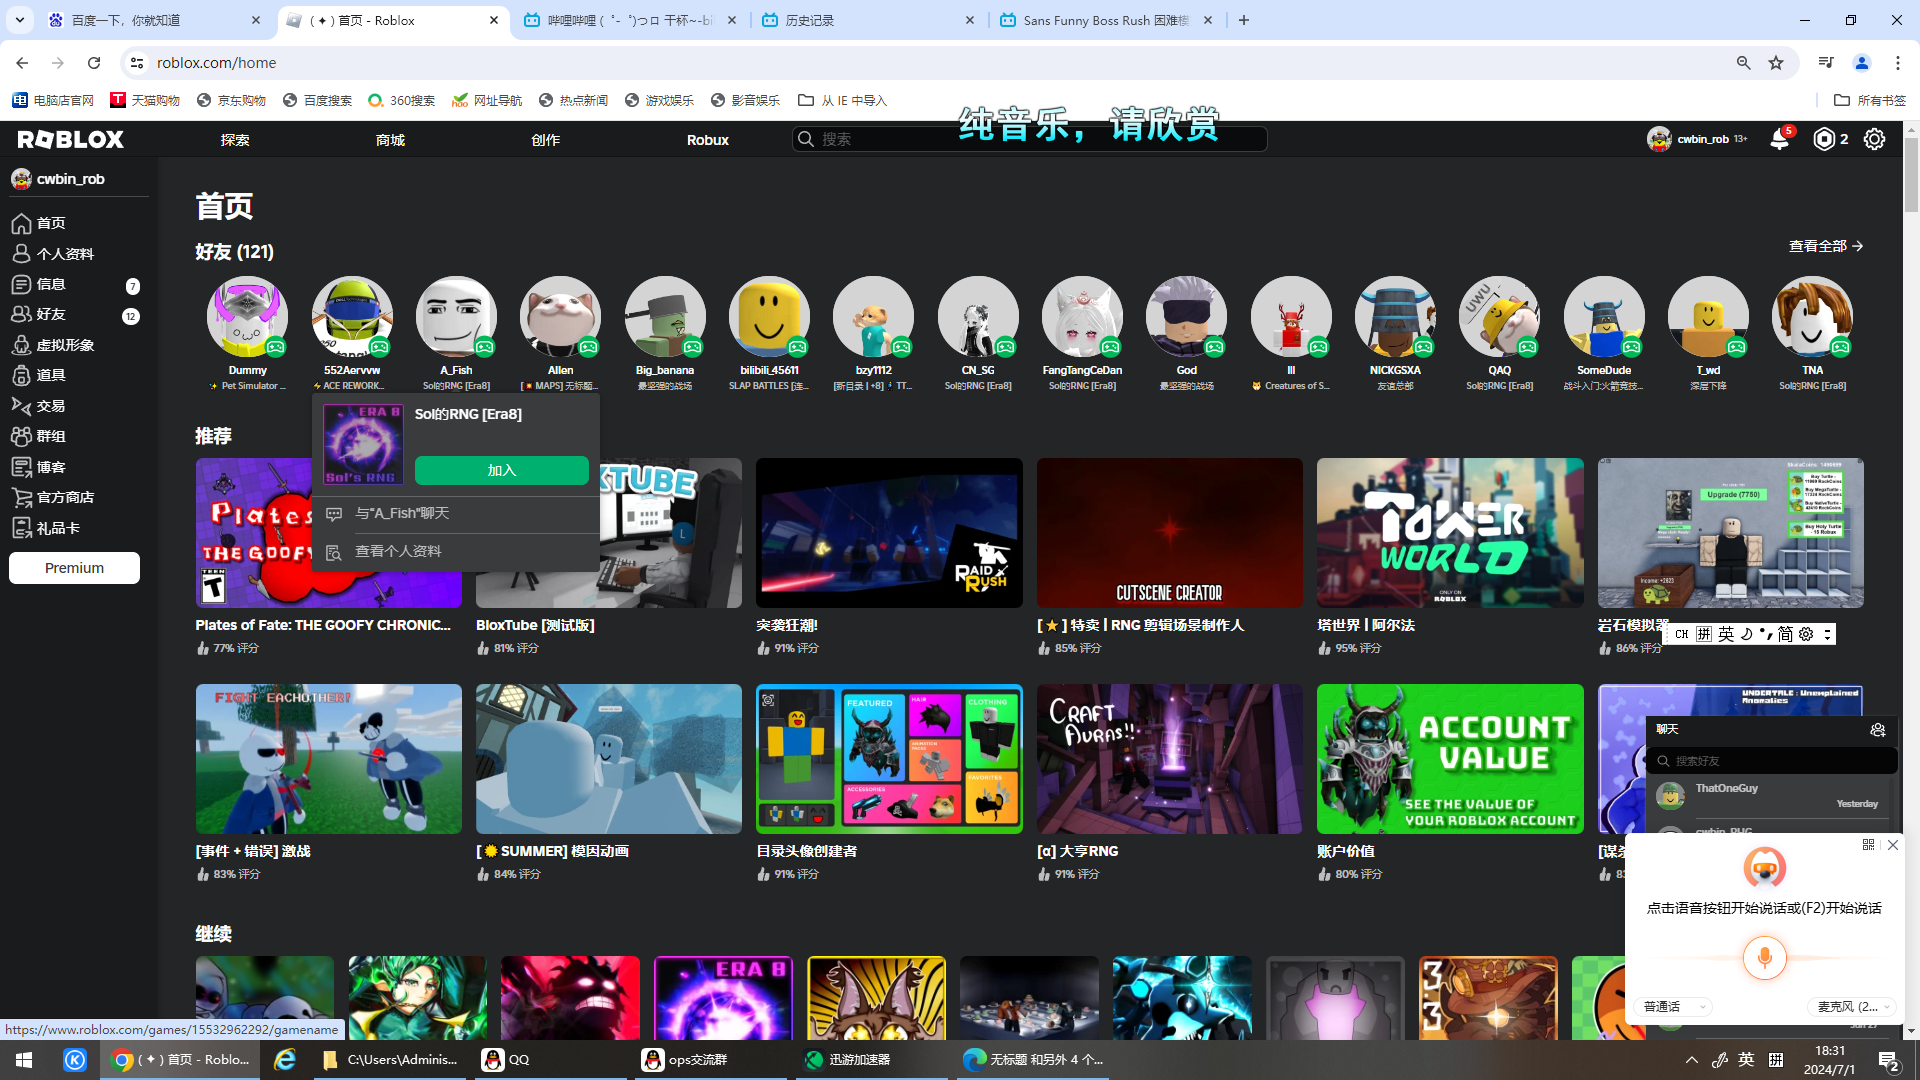Open the cwbin_rob profile in header
Viewport: 1920px width, 1080px height.
[x=1697, y=139]
